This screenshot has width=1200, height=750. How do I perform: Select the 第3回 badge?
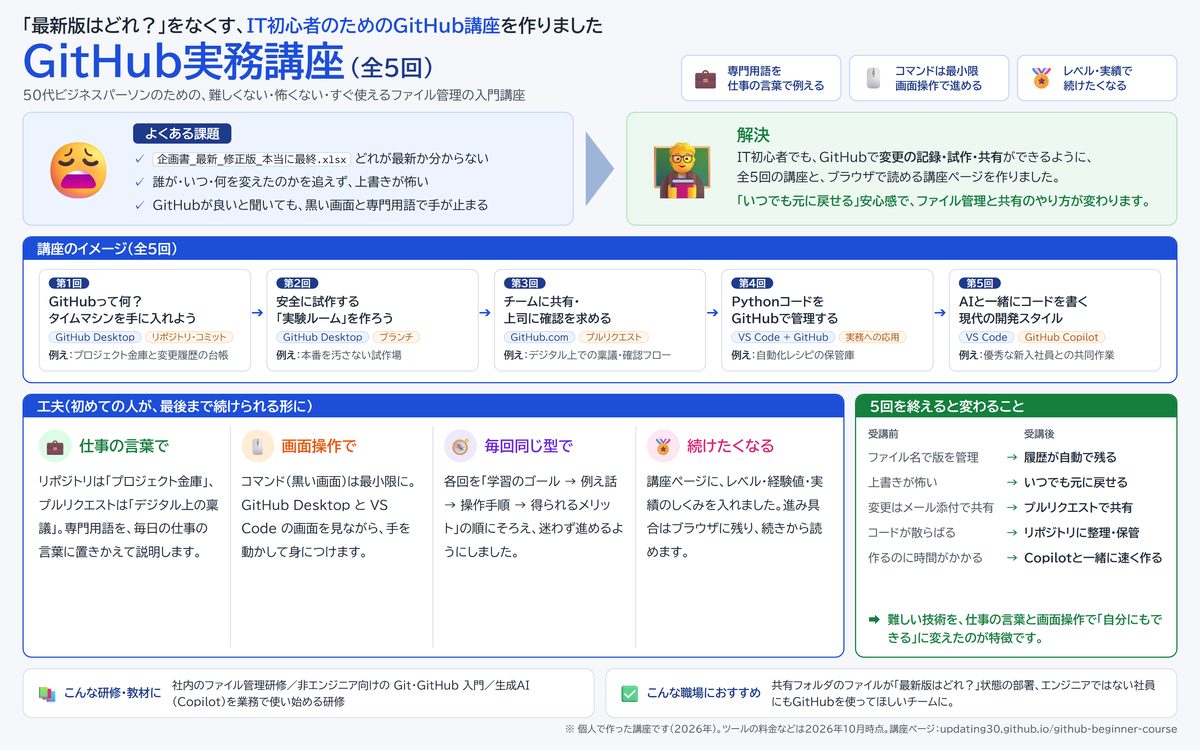pyautogui.click(x=524, y=283)
